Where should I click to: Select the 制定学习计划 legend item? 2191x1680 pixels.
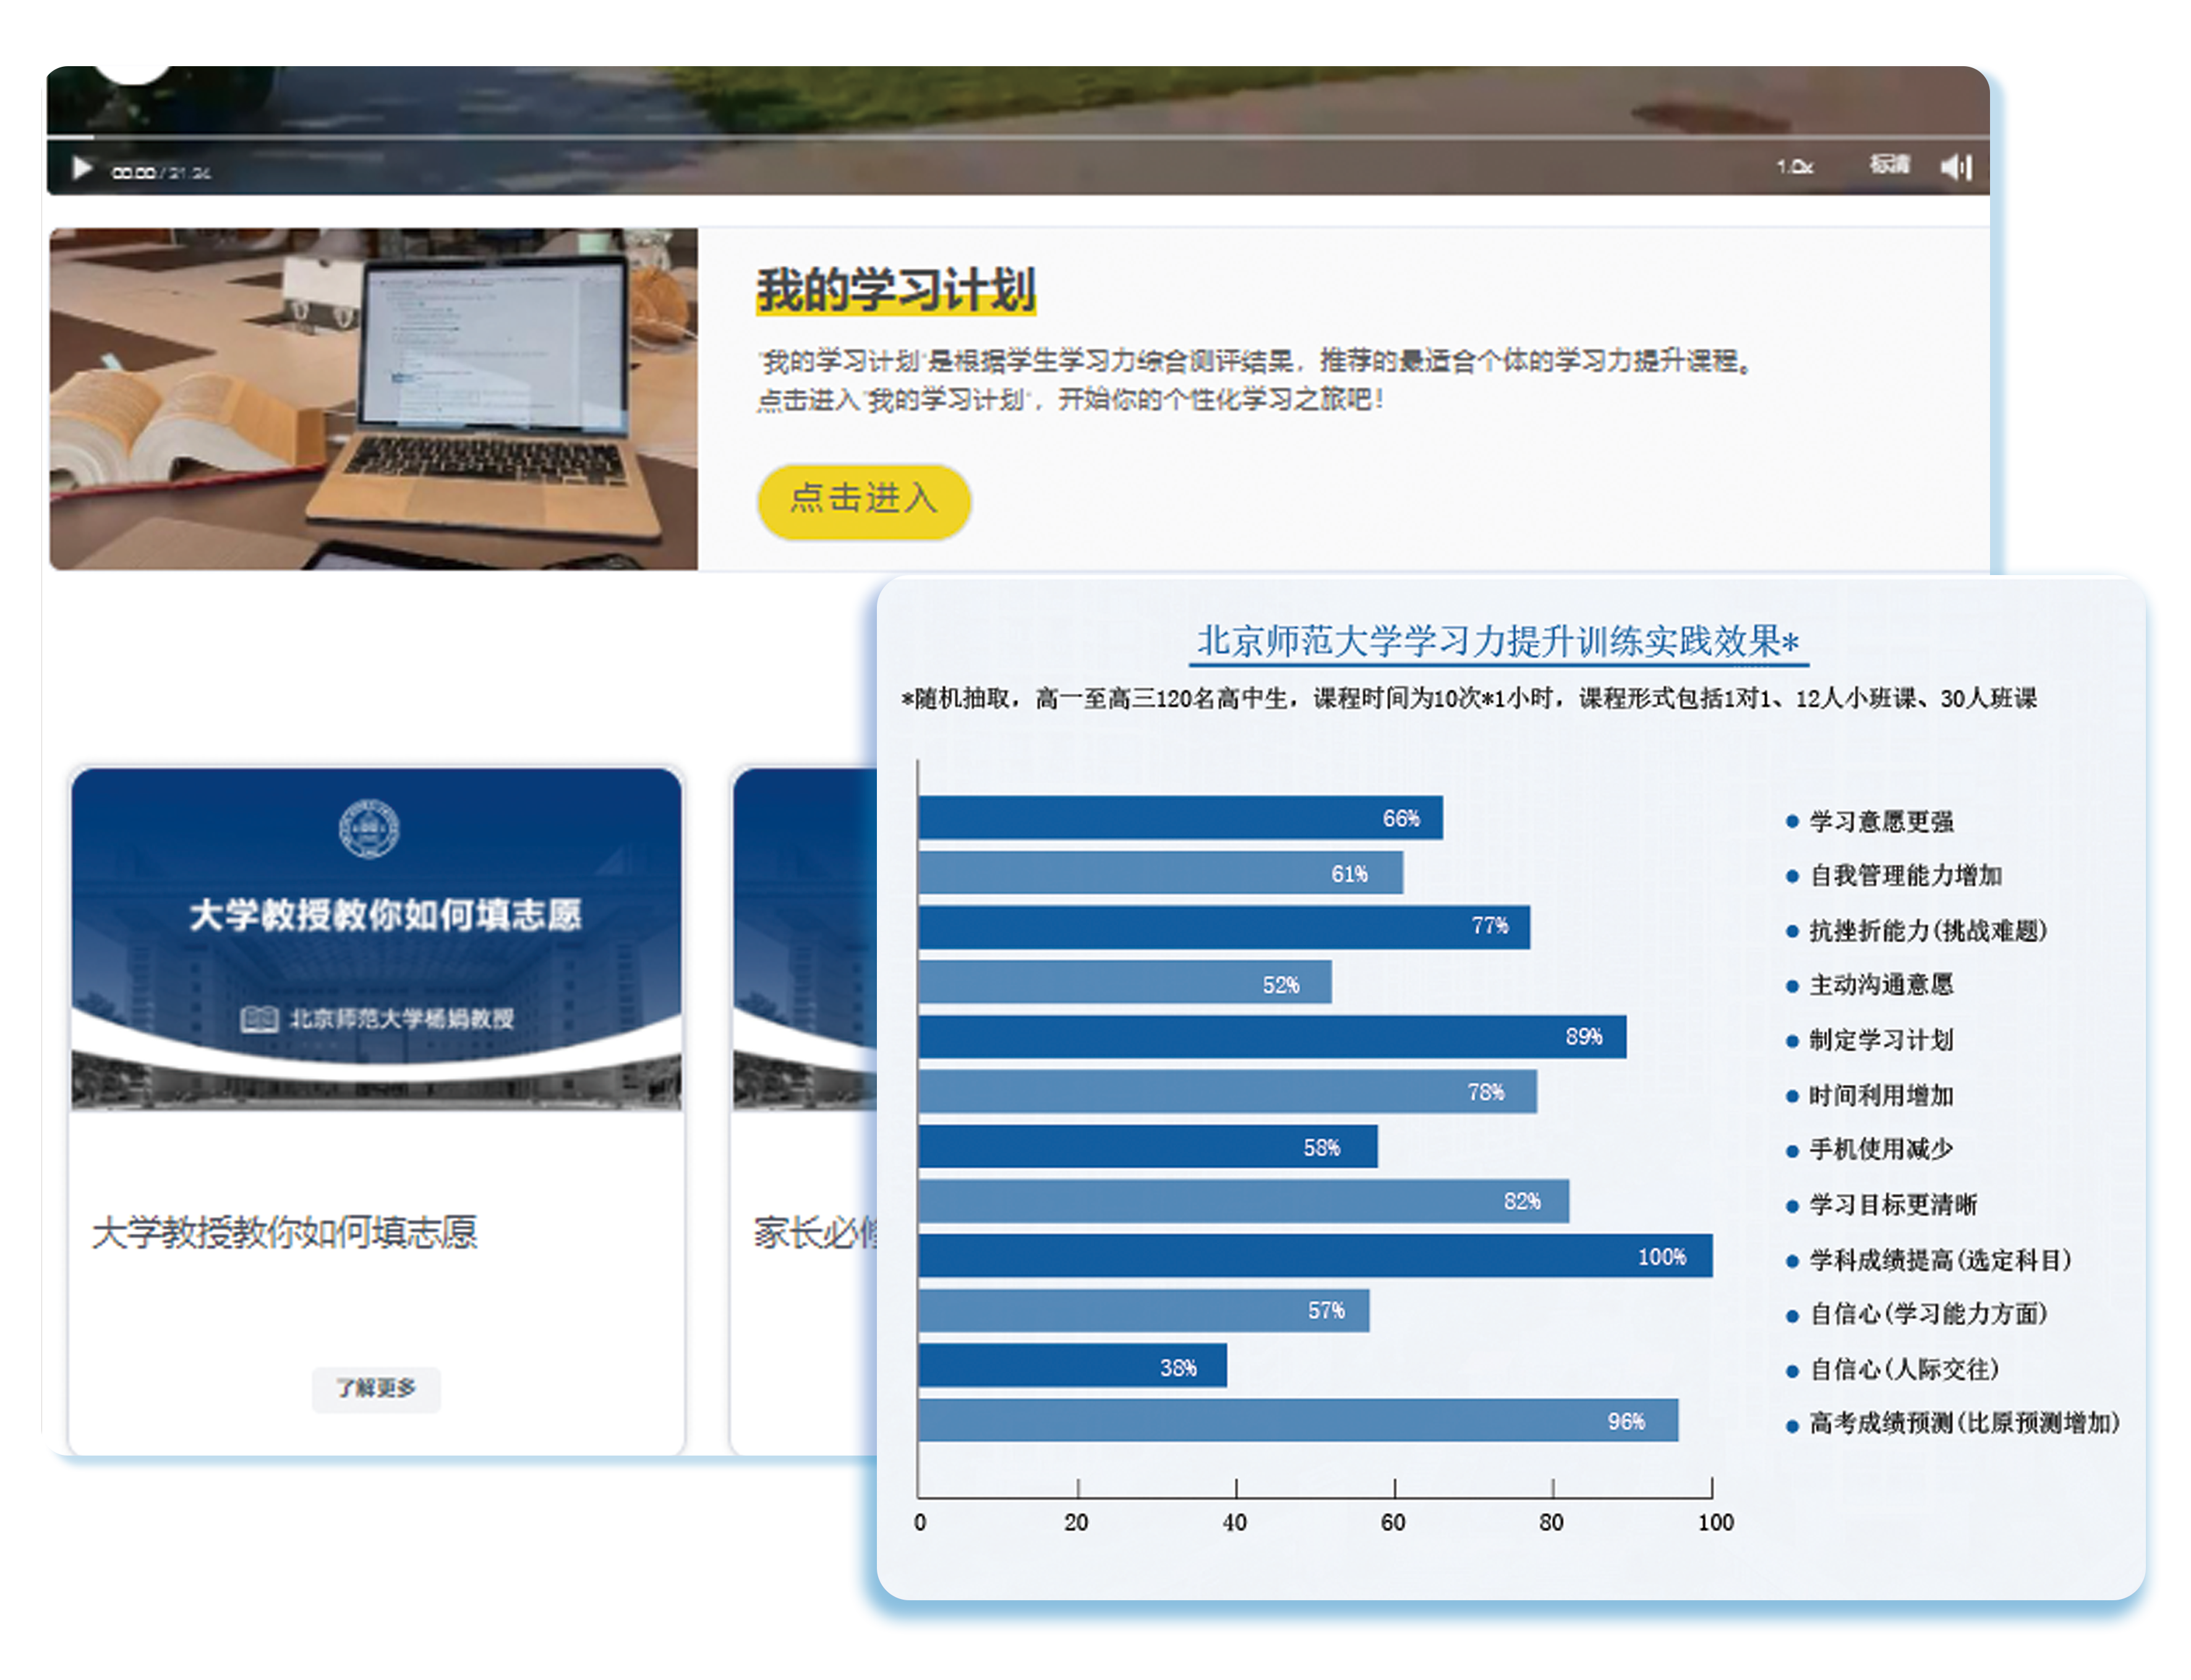1880,1040
